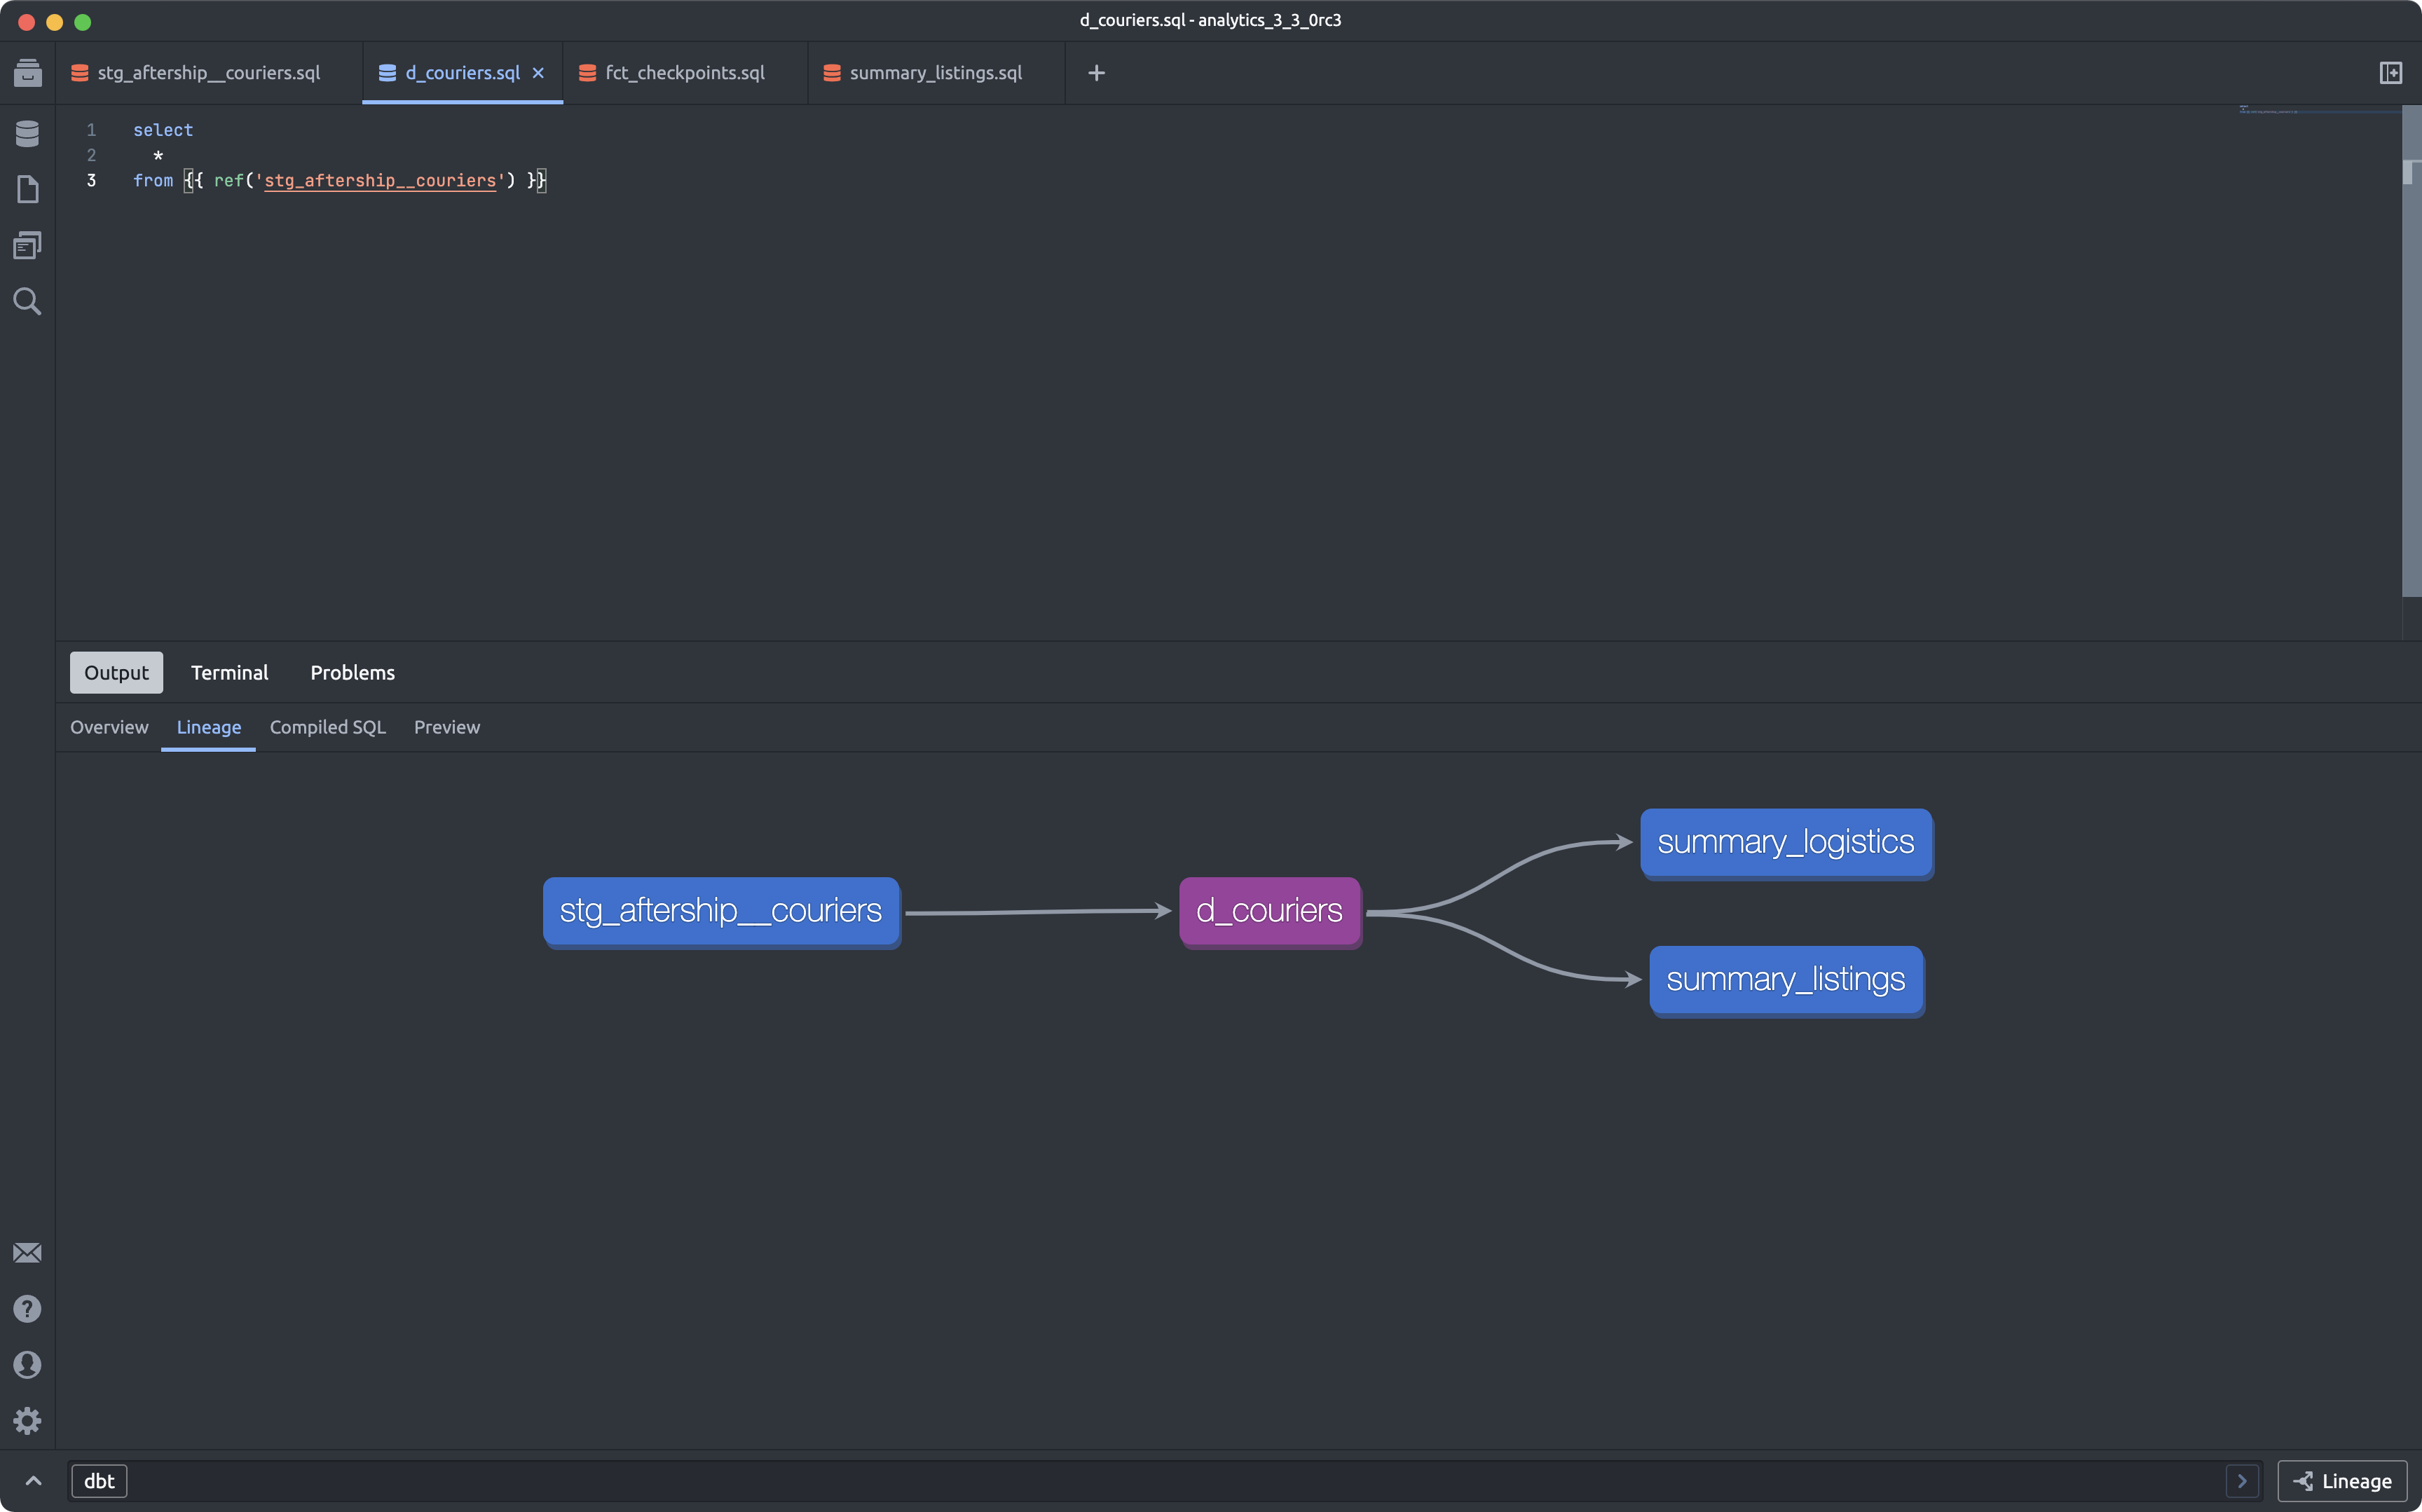Image resolution: width=2422 pixels, height=1512 pixels.
Task: Select the d_couriers lineage node
Action: pos(1270,911)
